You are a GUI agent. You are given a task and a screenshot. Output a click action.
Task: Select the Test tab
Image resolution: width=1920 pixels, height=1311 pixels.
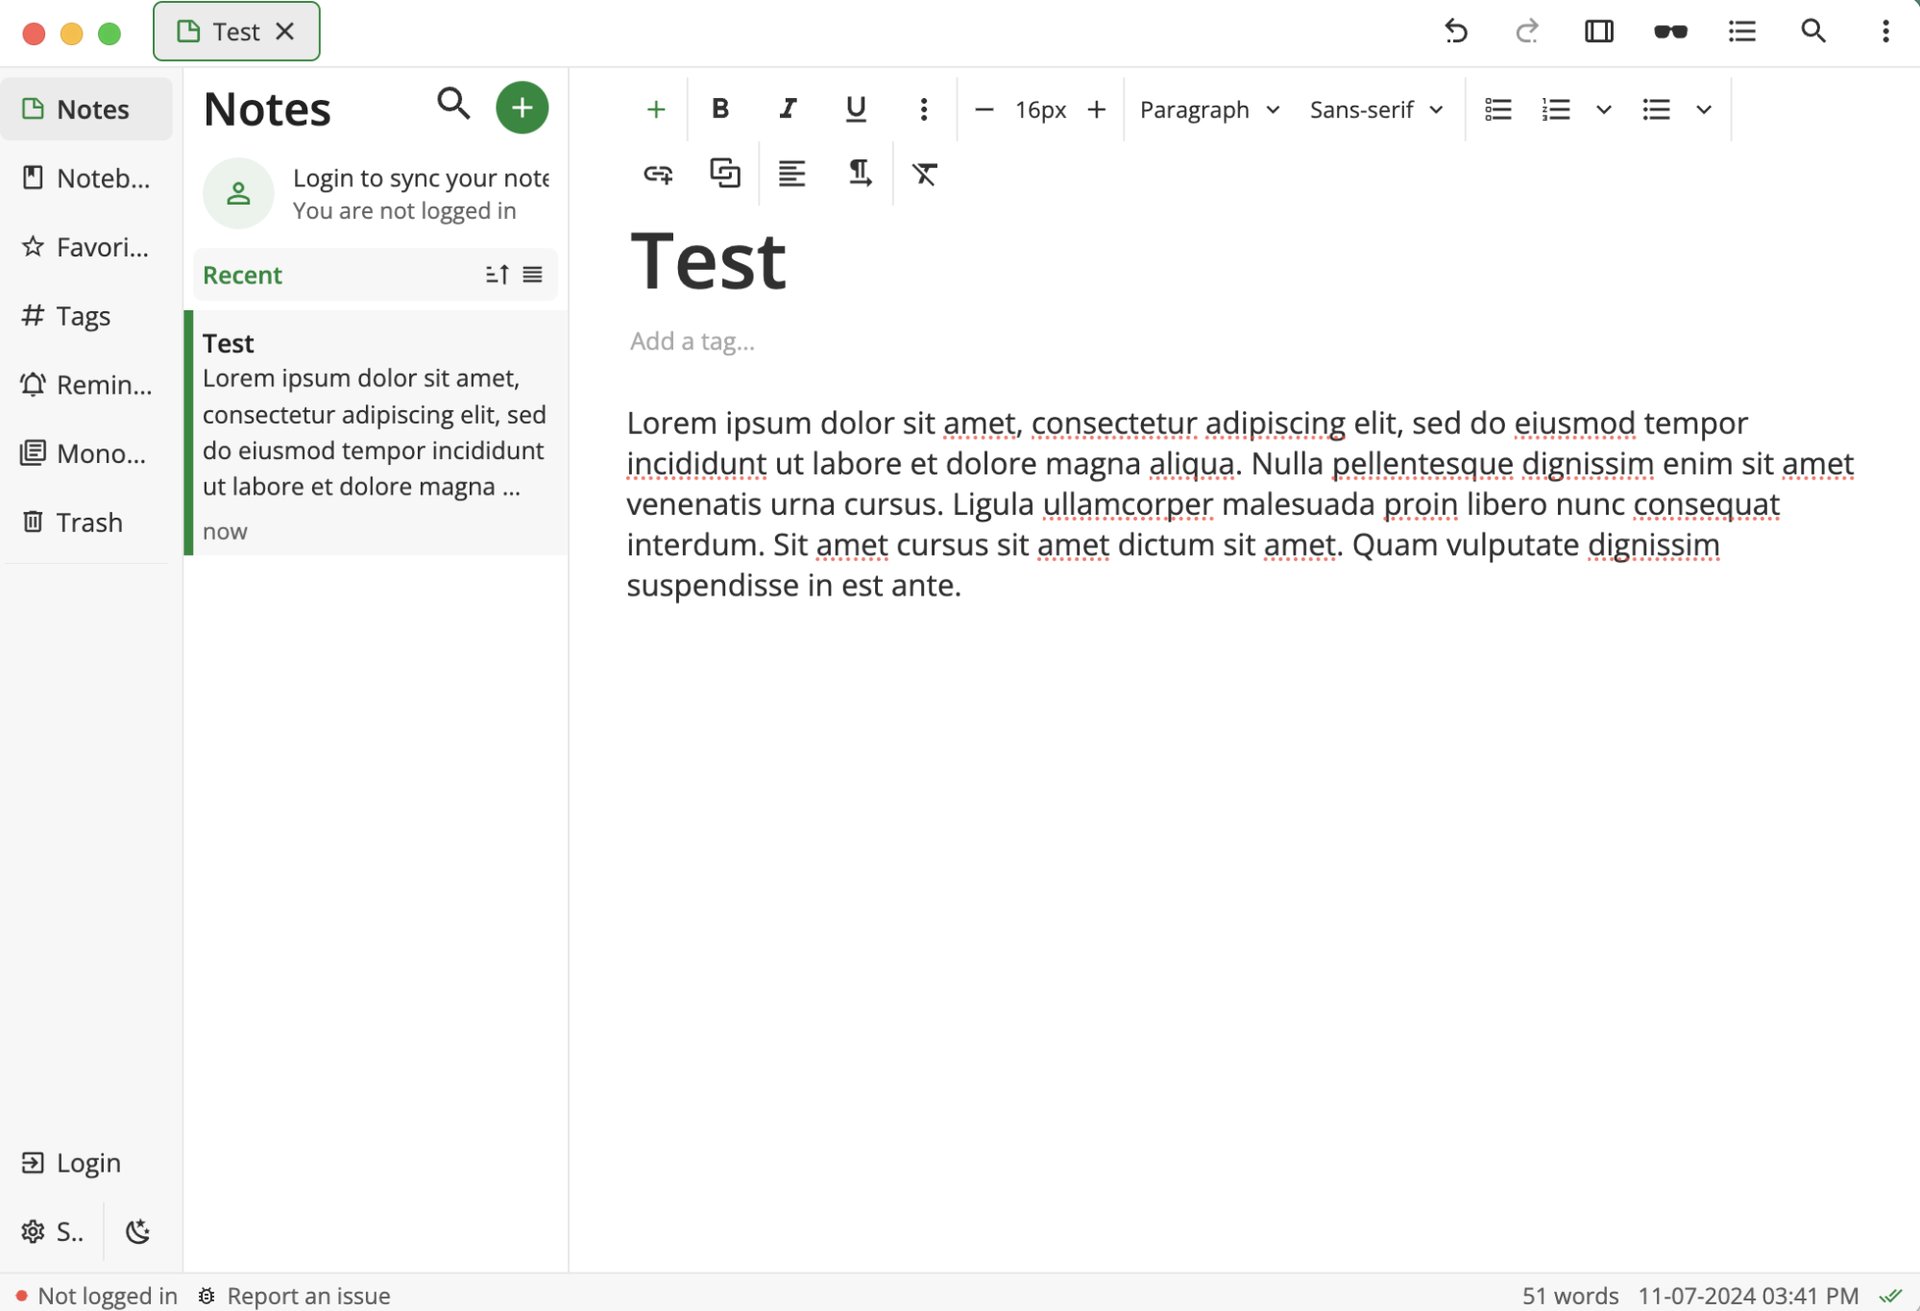(x=236, y=32)
